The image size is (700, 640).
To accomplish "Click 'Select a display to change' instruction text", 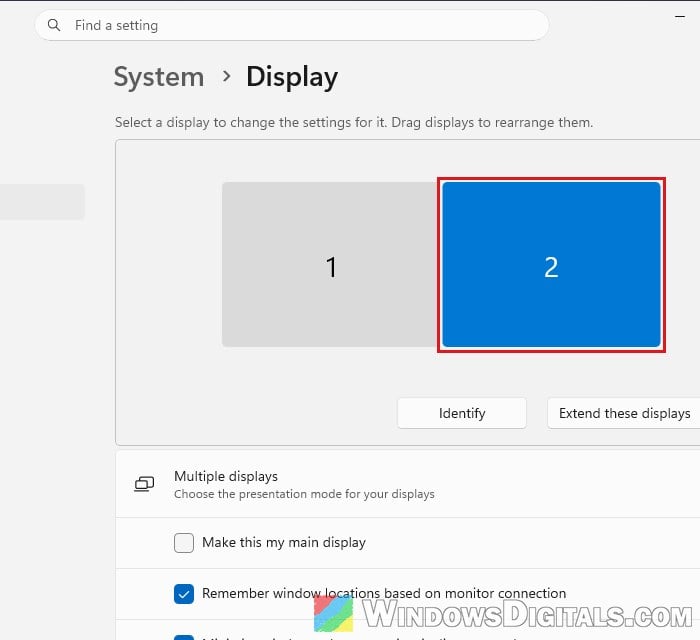I will coord(354,122).
